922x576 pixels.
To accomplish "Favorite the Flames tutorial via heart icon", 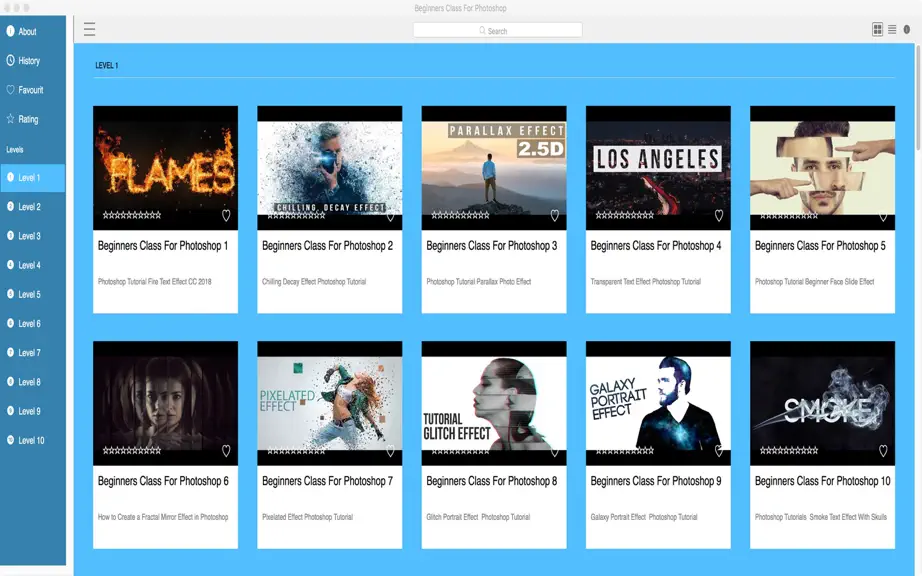I will click(226, 215).
